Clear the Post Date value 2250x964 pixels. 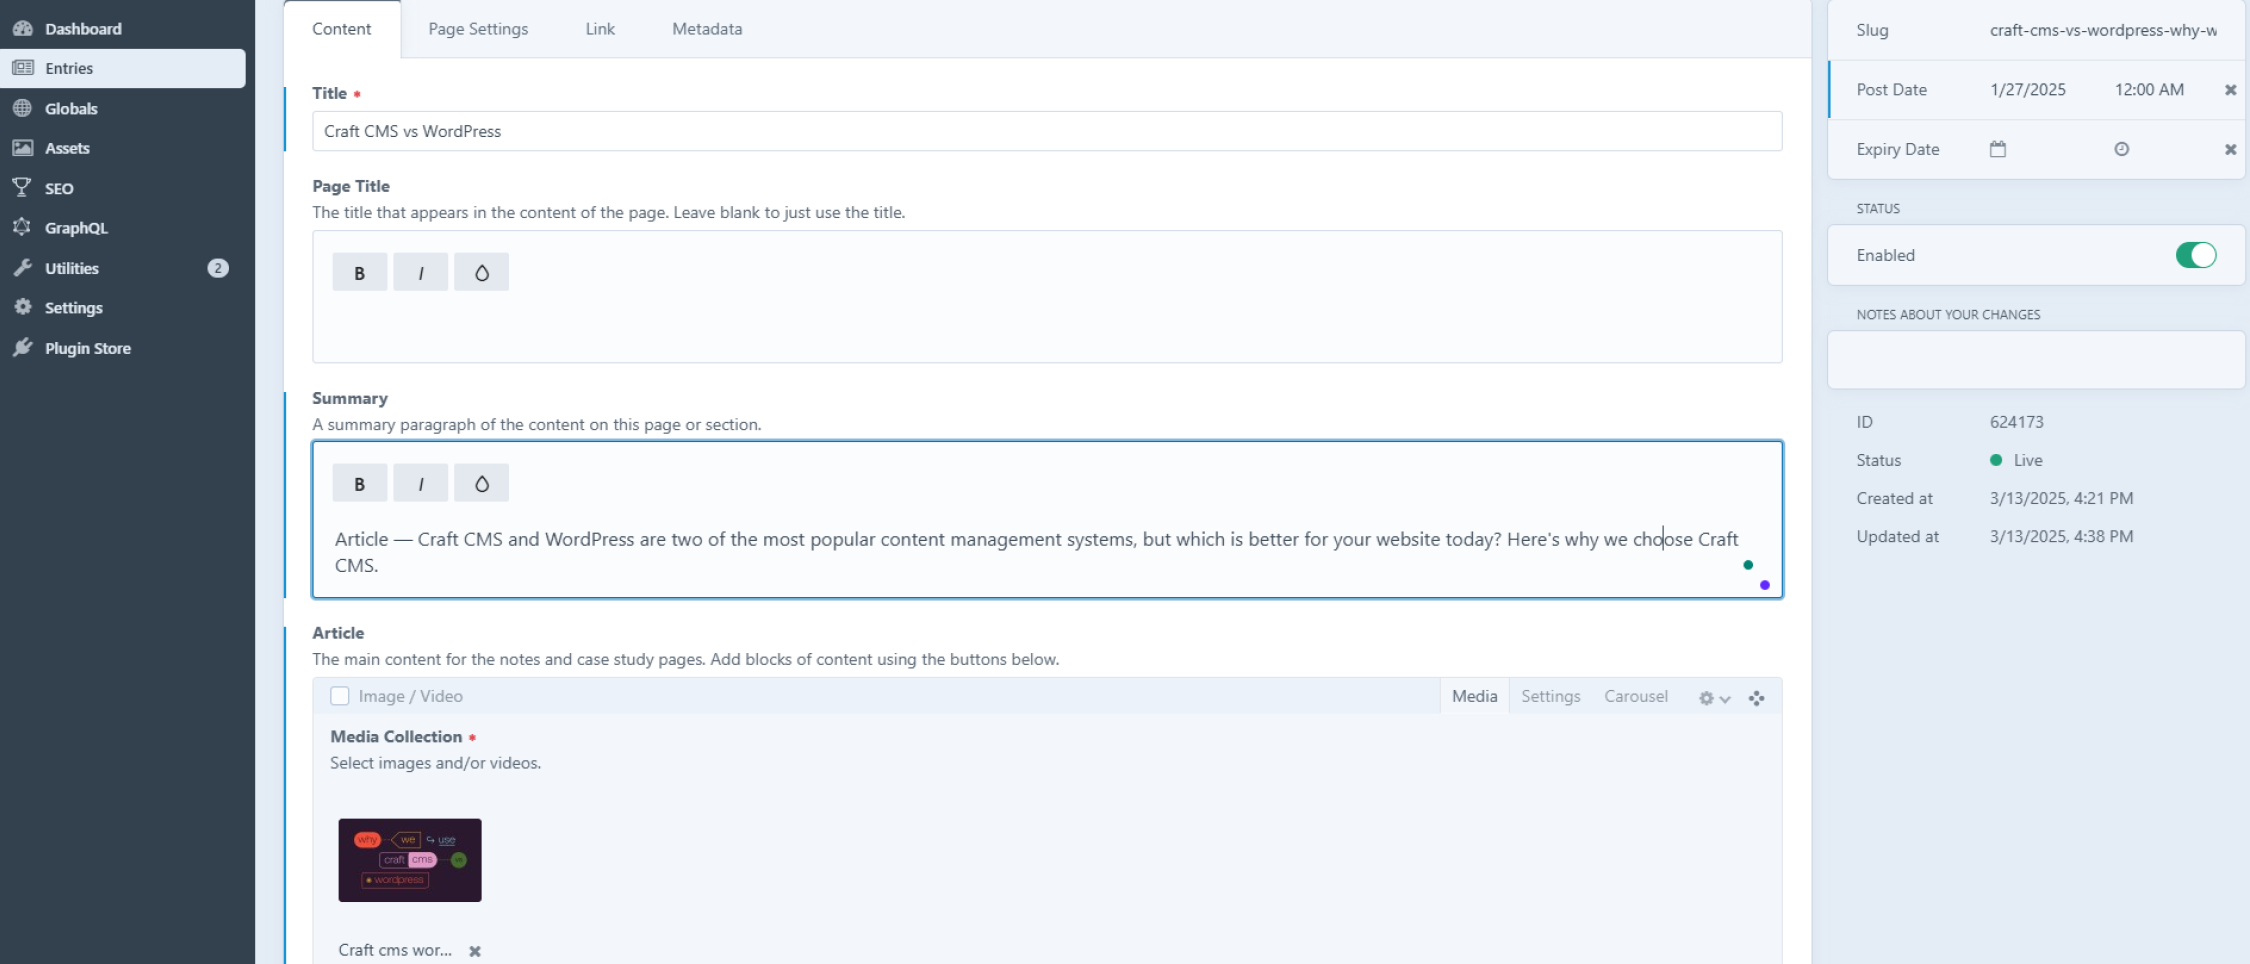click(x=2229, y=90)
